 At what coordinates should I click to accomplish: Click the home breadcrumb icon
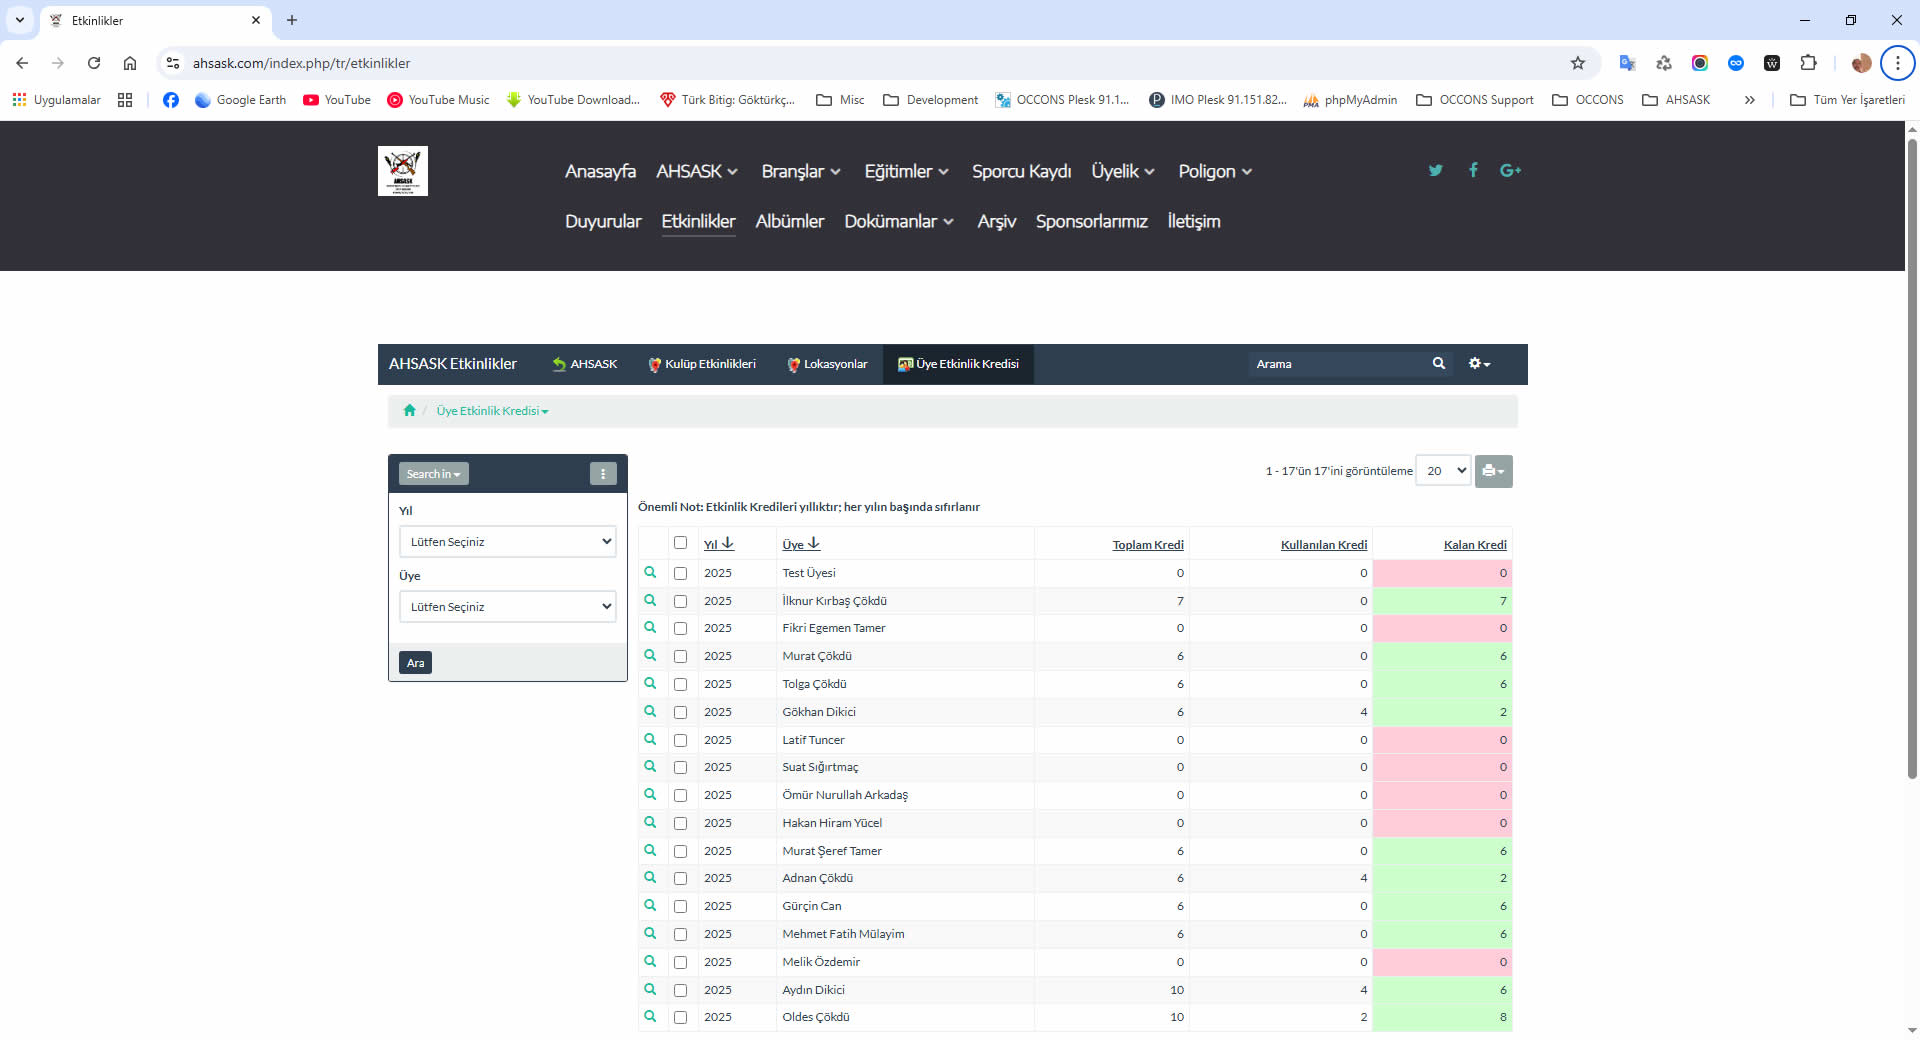click(409, 411)
